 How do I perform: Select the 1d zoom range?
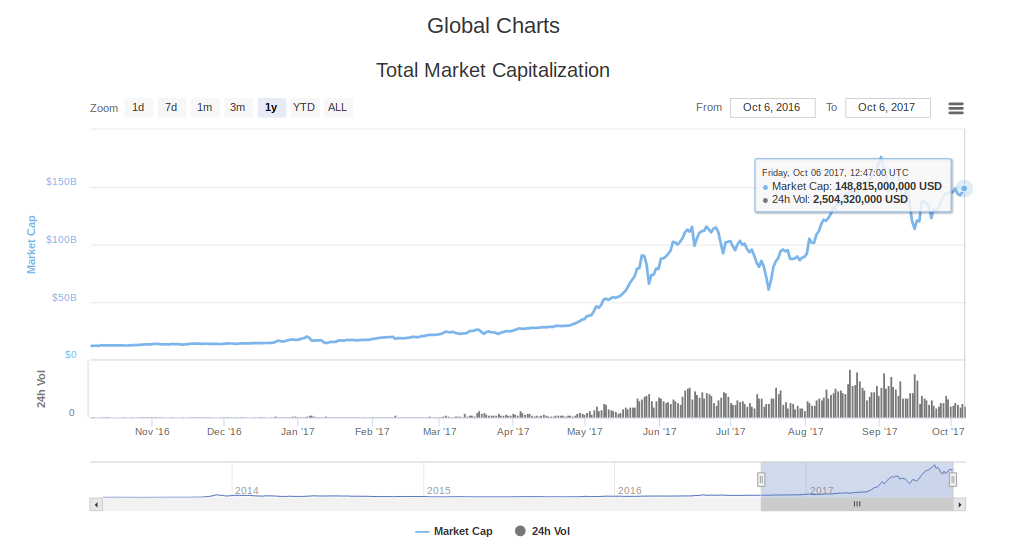click(138, 108)
